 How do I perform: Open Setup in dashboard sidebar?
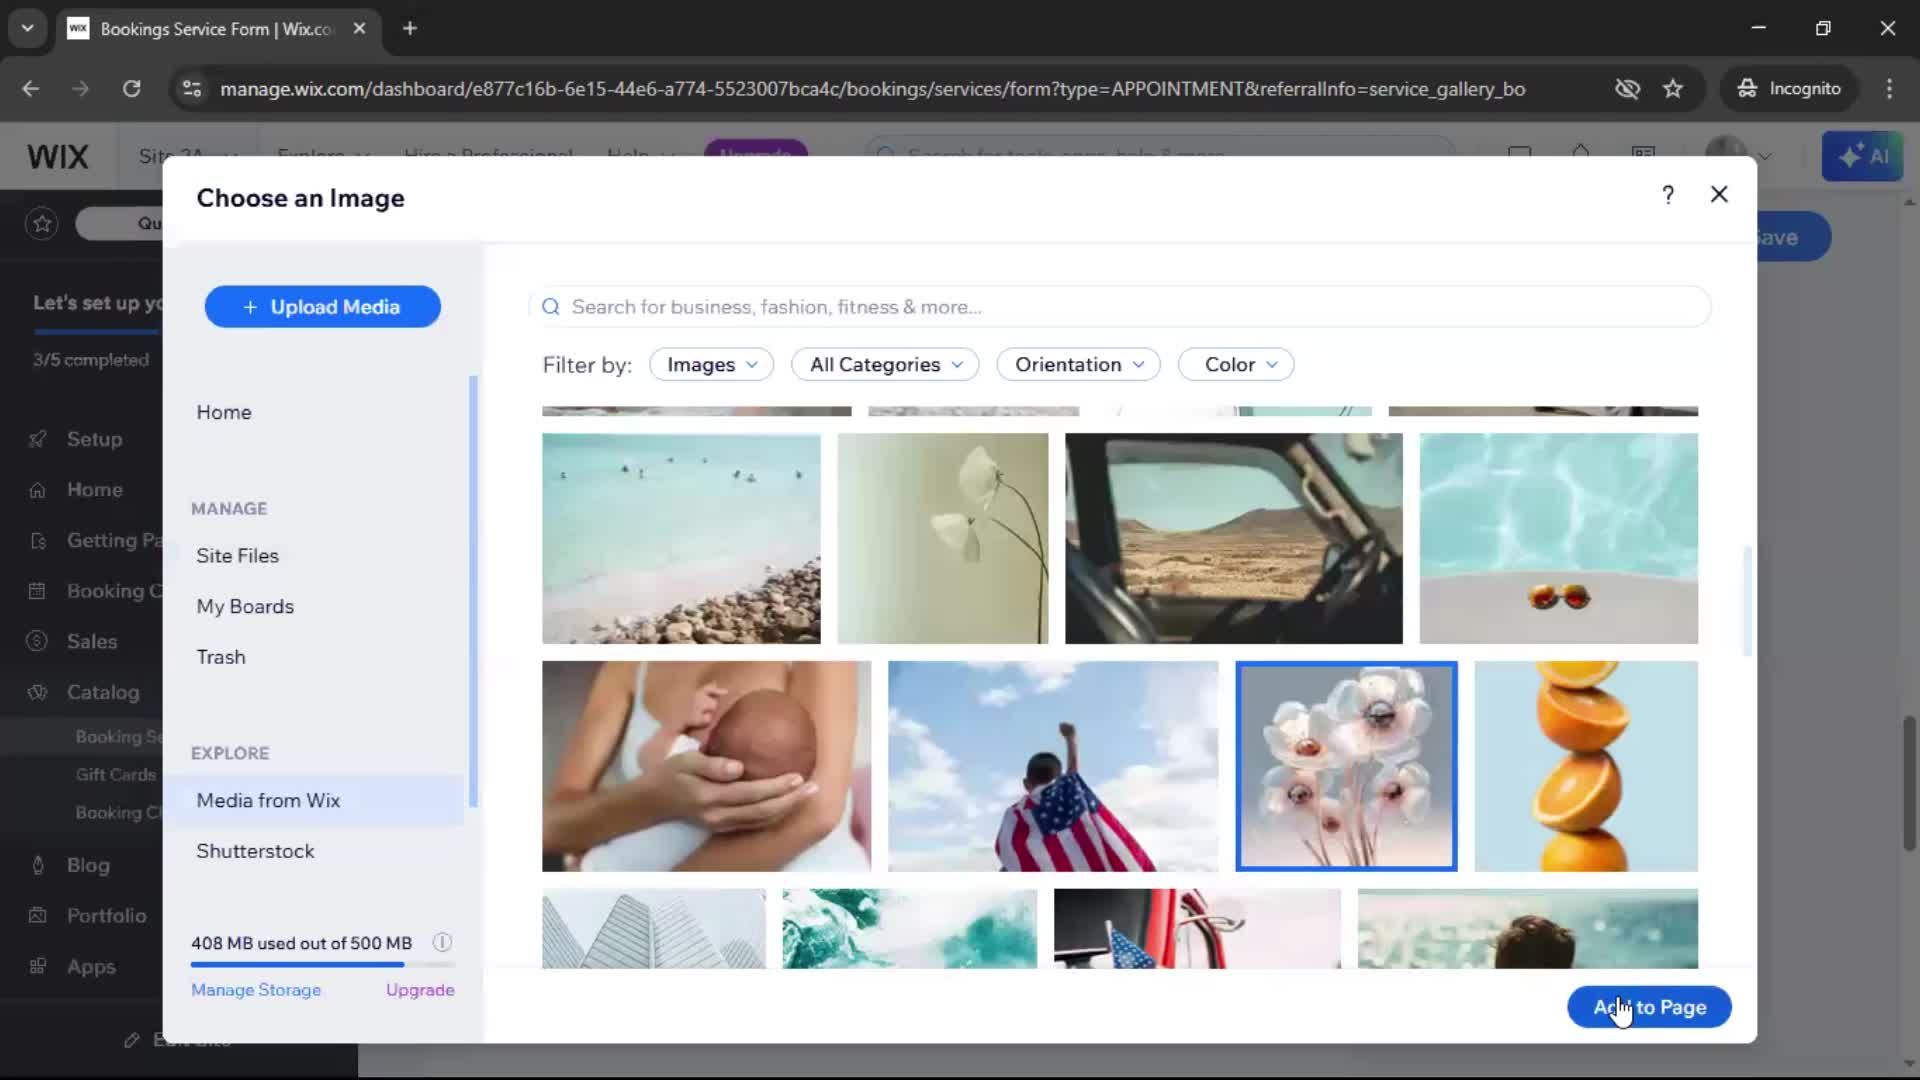pos(94,439)
